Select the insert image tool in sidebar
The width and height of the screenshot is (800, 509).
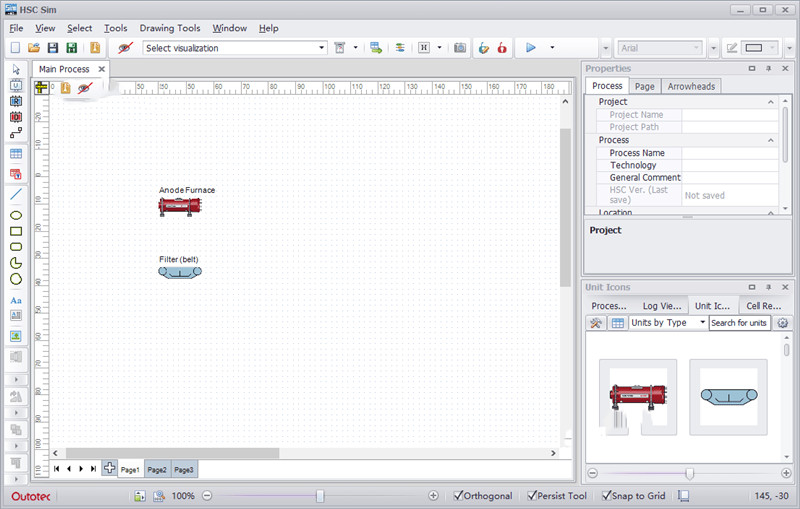click(16, 336)
